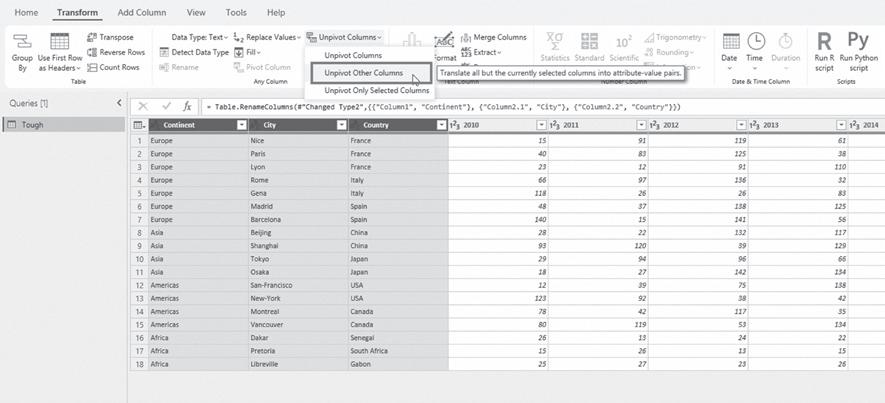
Task: Click the Pretoria cell
Action: (298, 351)
